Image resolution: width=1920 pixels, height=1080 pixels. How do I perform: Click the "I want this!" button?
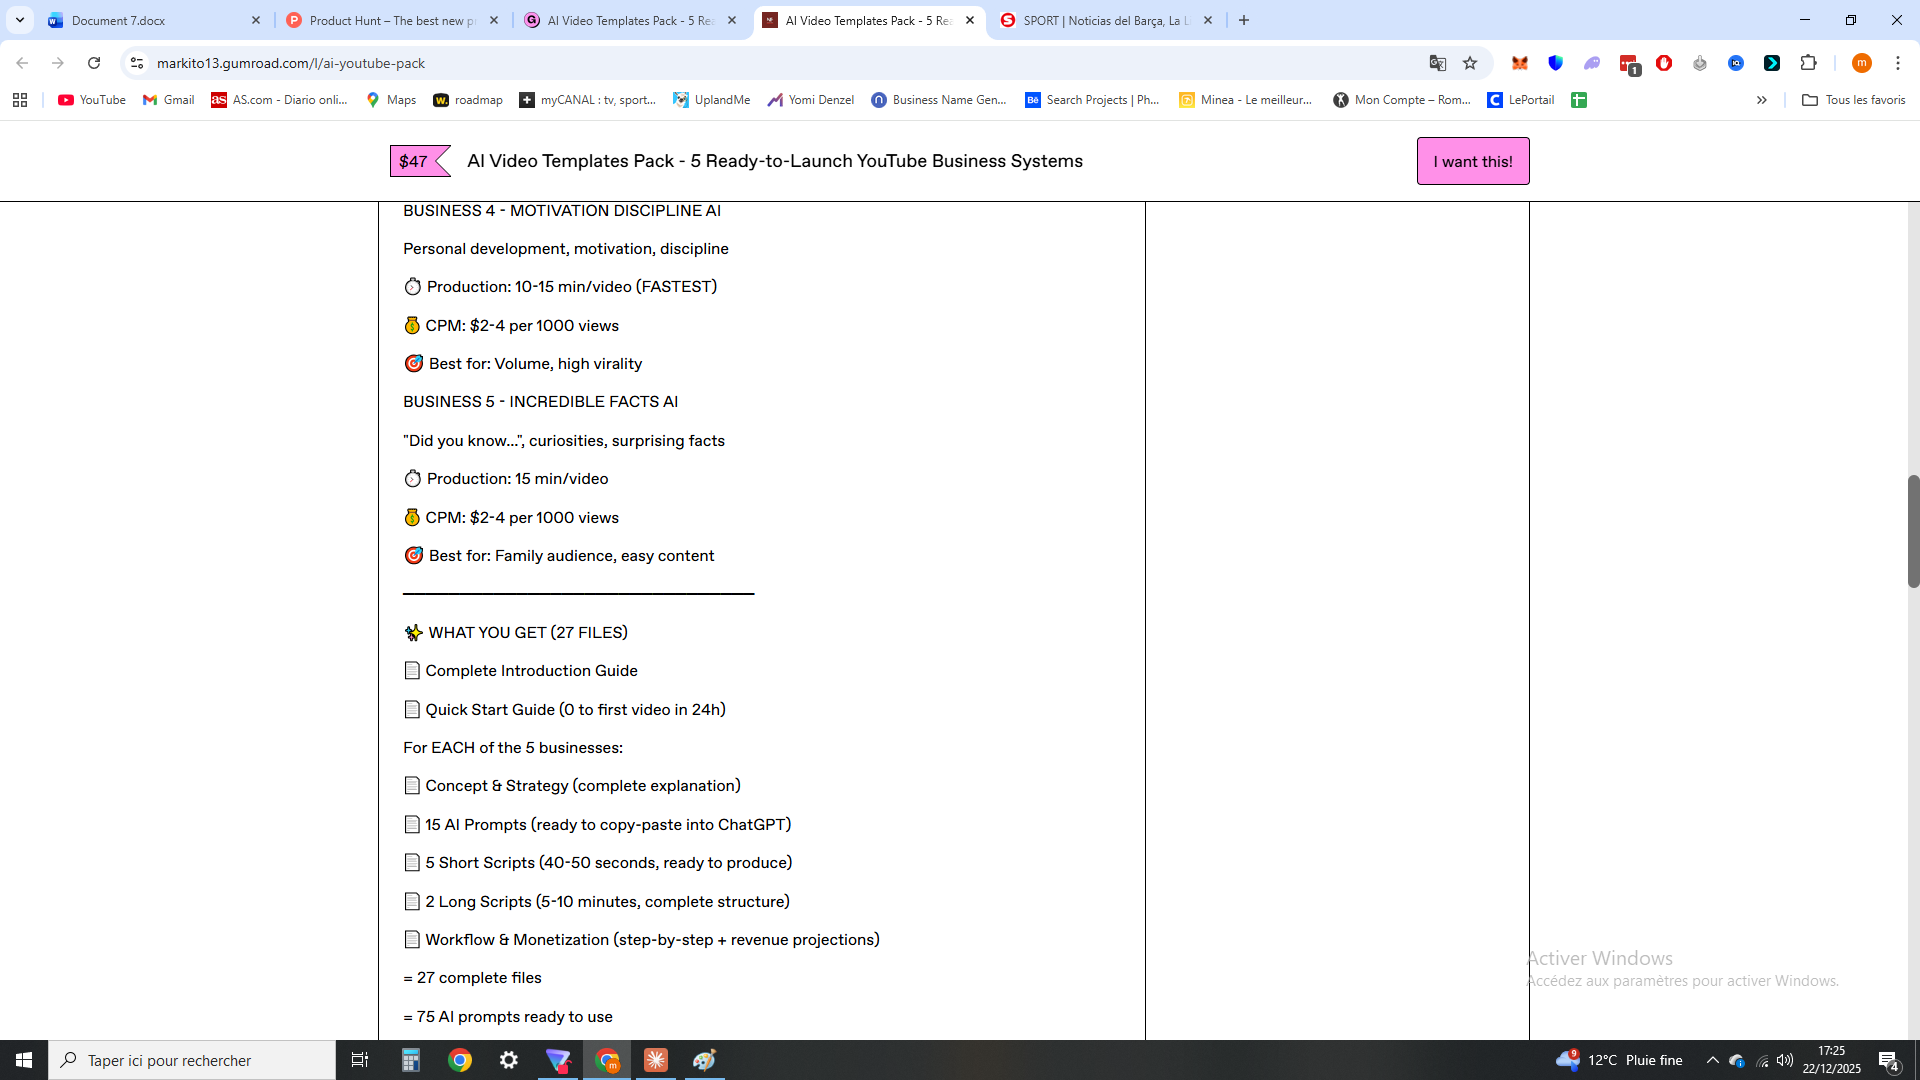pos(1472,161)
